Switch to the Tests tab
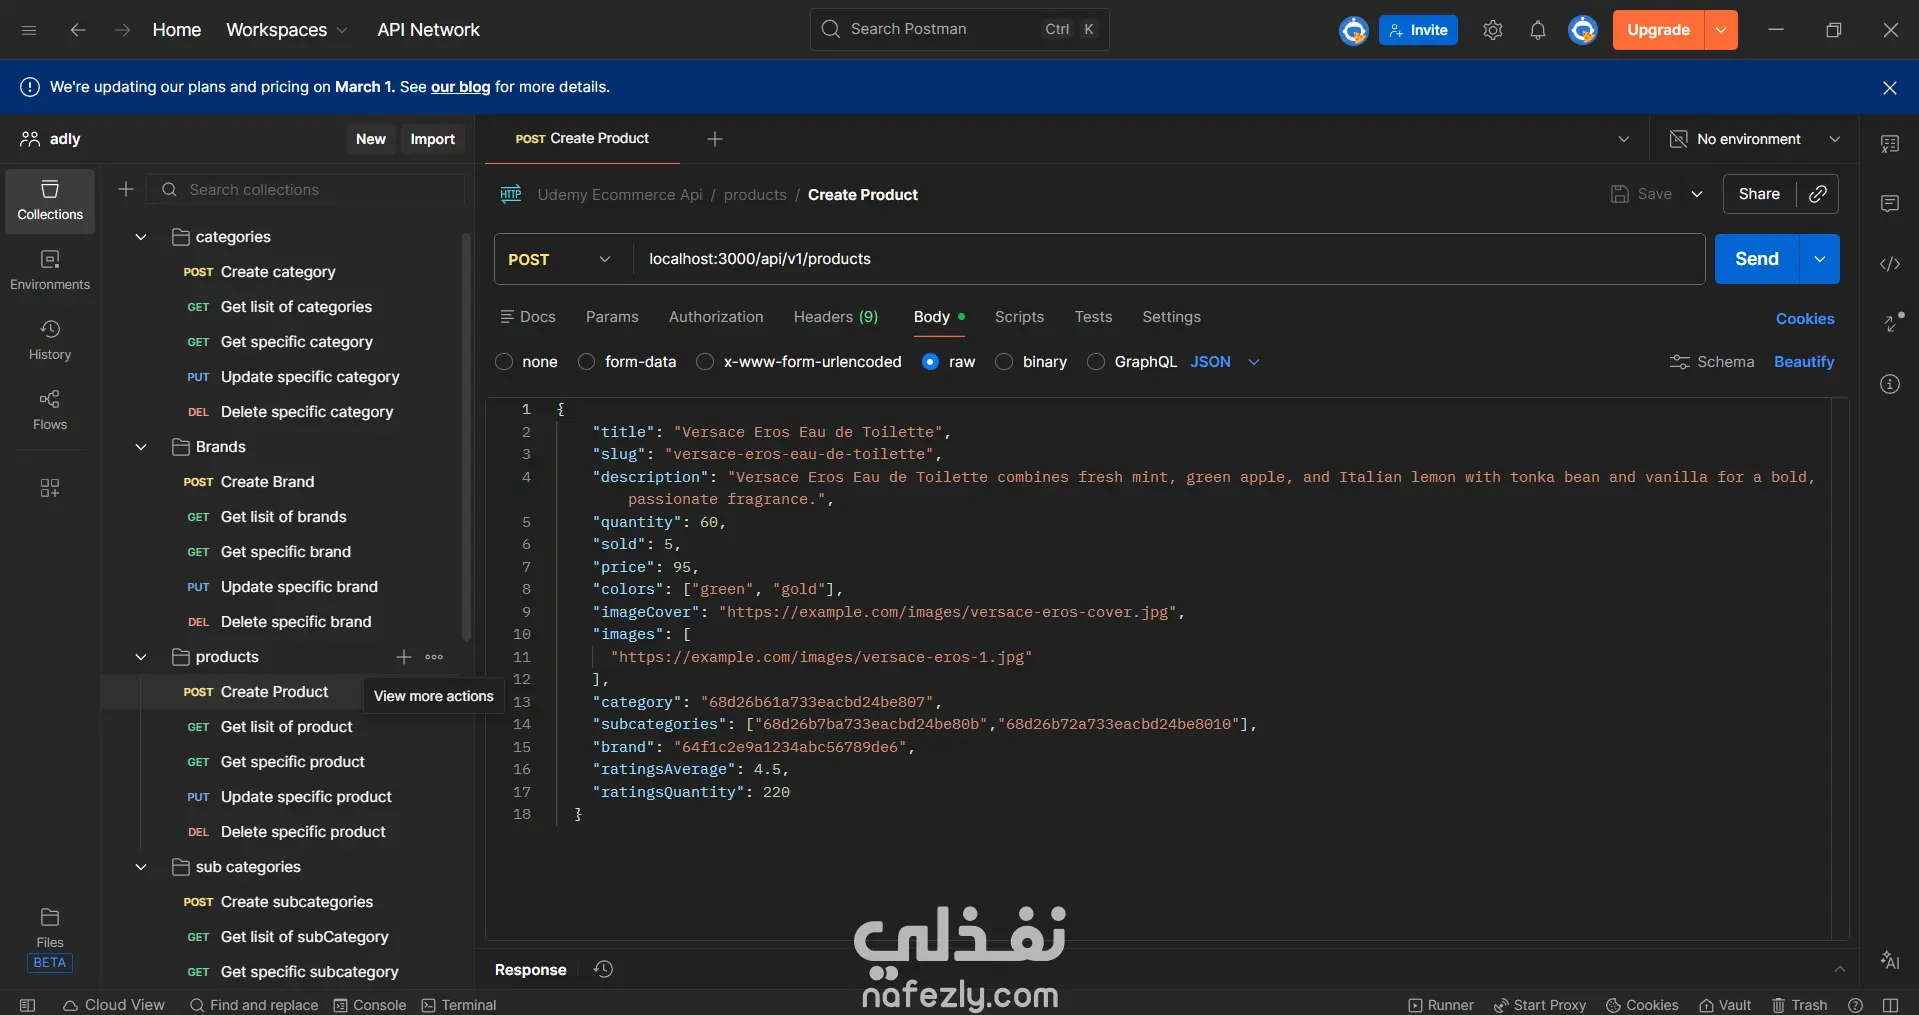Screen dimensions: 1919x1015 [x=1093, y=317]
